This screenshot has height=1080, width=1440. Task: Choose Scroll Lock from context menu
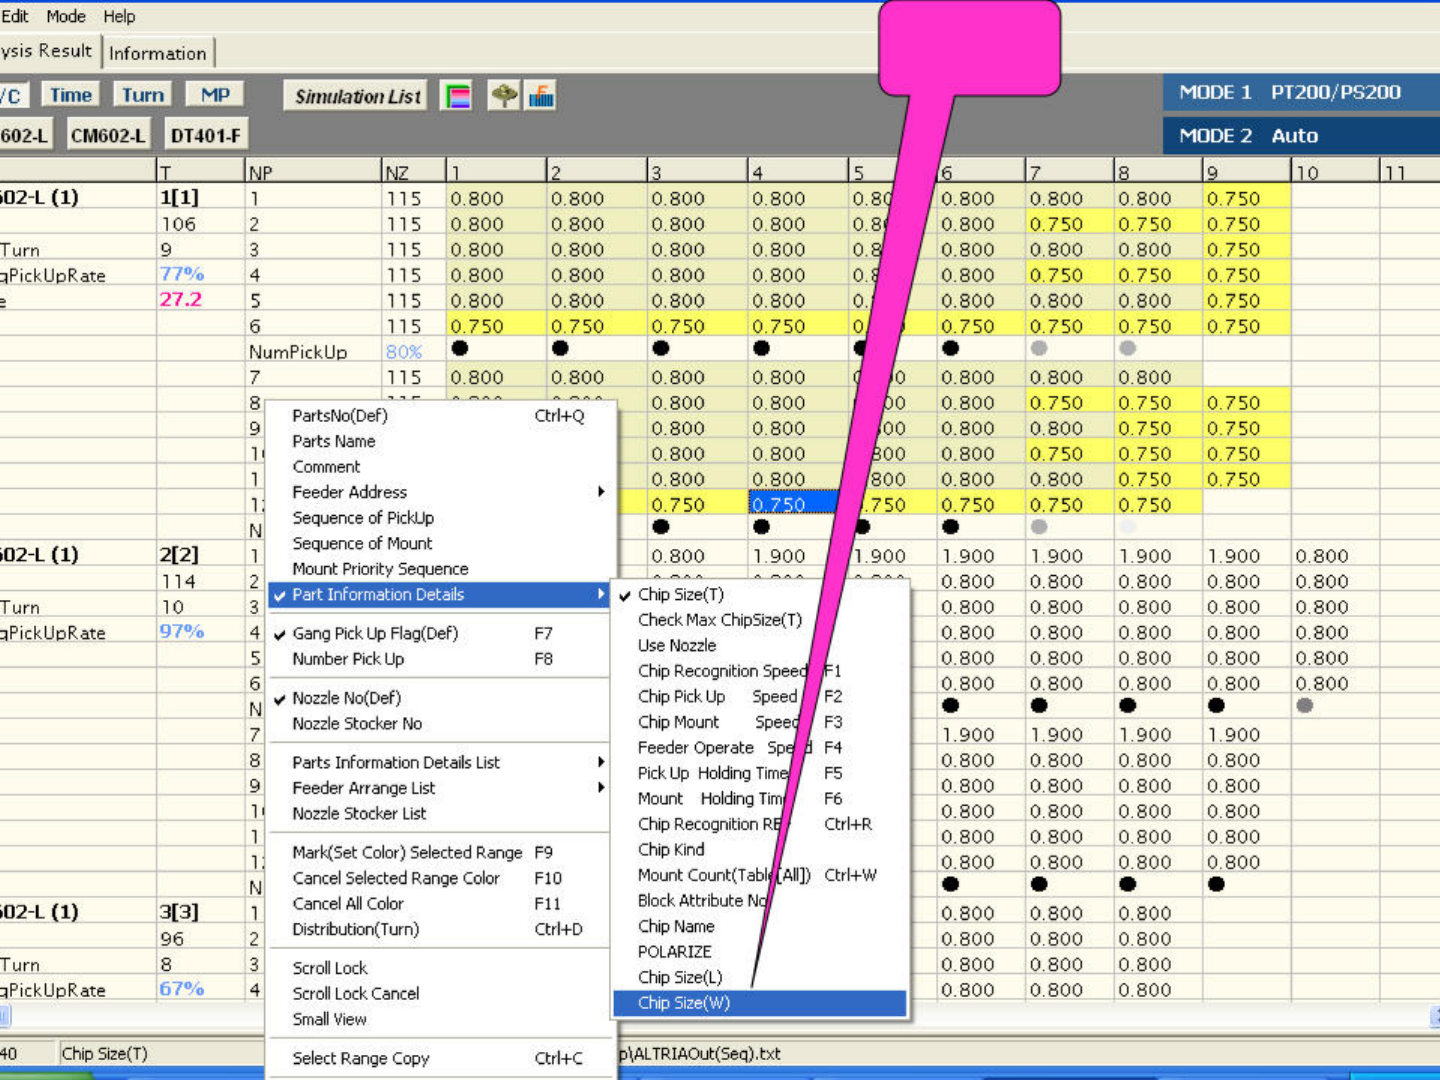click(330, 968)
